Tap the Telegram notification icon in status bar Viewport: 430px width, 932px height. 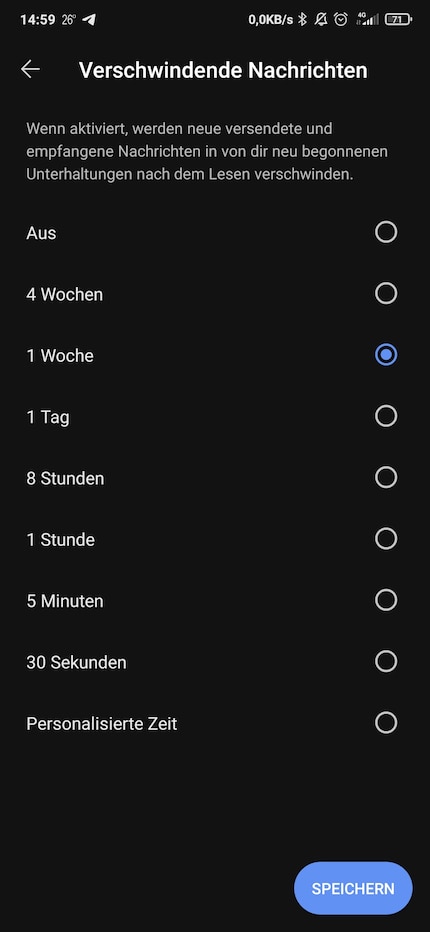pos(89,20)
